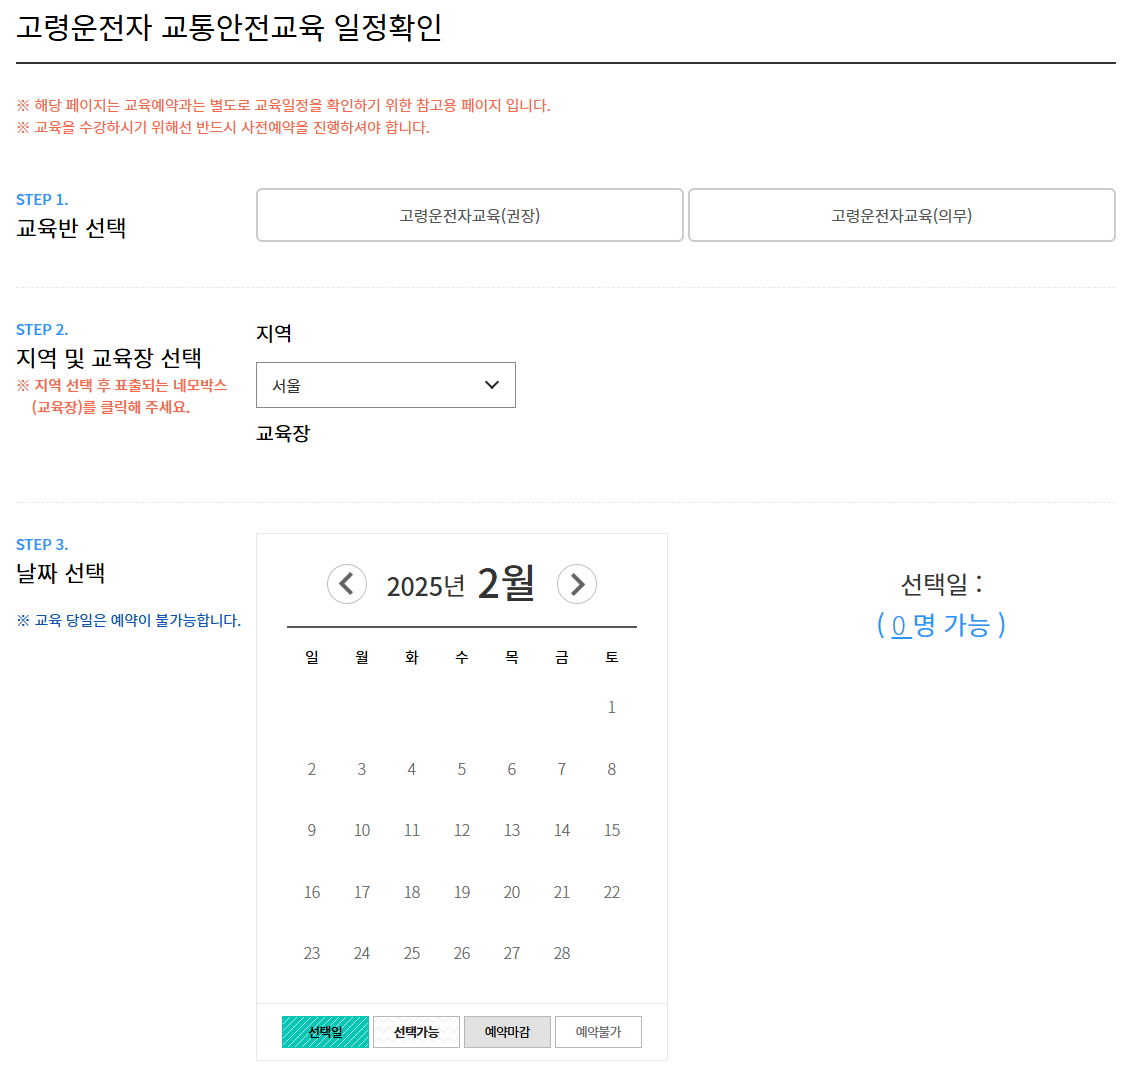Select February 9 on the calendar
The image size is (1125, 1074).
pyautogui.click(x=311, y=830)
